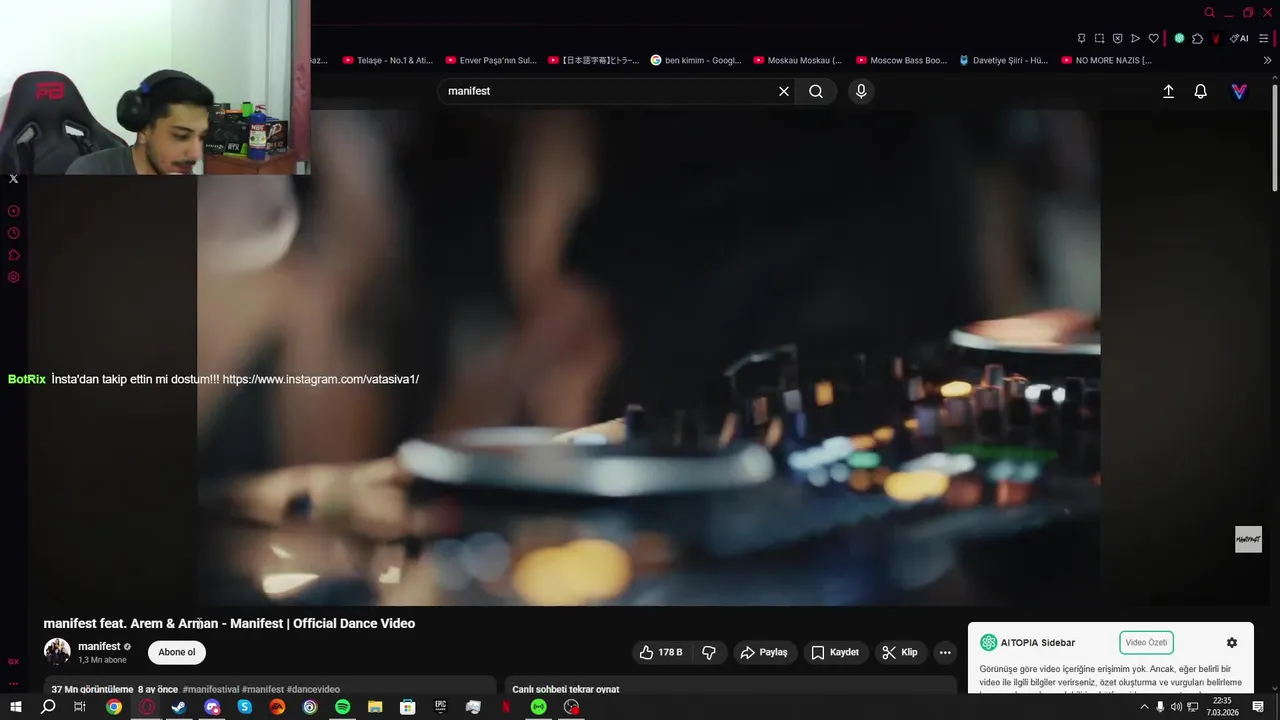Open sidebar three-dot setup menu
Viewport: 1280px width, 720px height.
pos(14,684)
